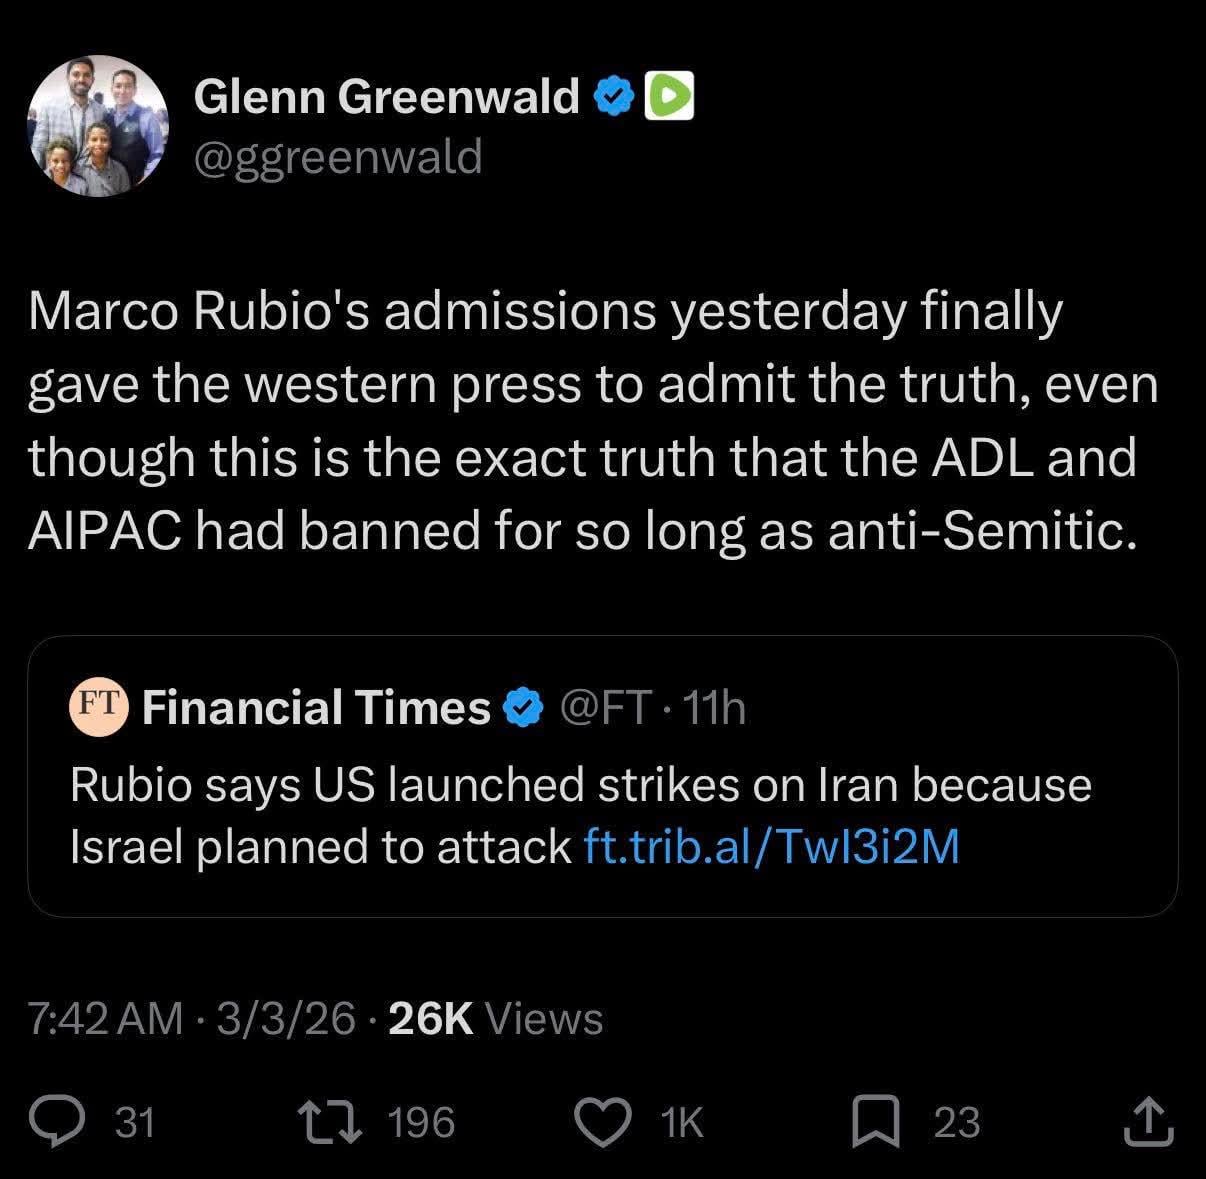This screenshot has height=1179, width=1206.
Task: Open the ft.trib.al article link
Action: point(770,847)
